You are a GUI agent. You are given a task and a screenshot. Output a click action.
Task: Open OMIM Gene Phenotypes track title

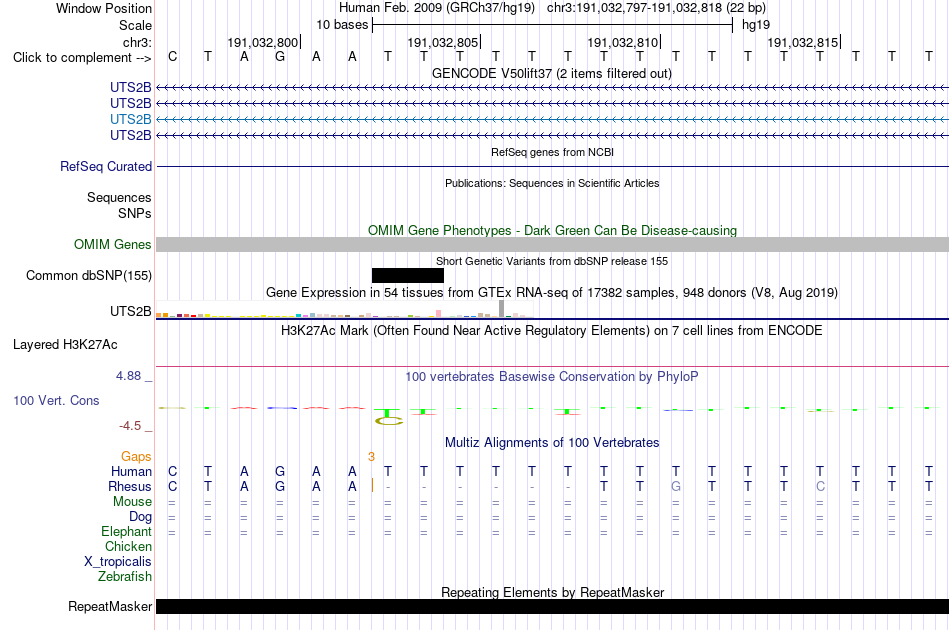tap(552, 230)
